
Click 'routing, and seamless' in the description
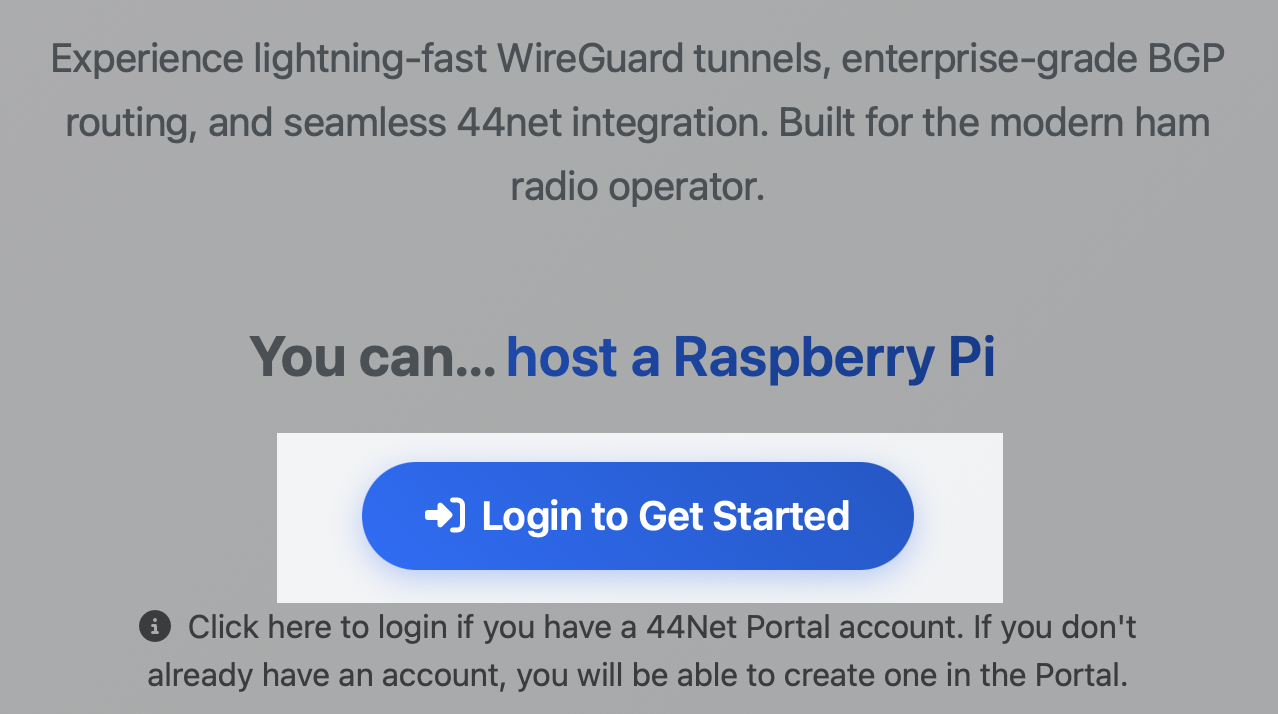tap(255, 123)
